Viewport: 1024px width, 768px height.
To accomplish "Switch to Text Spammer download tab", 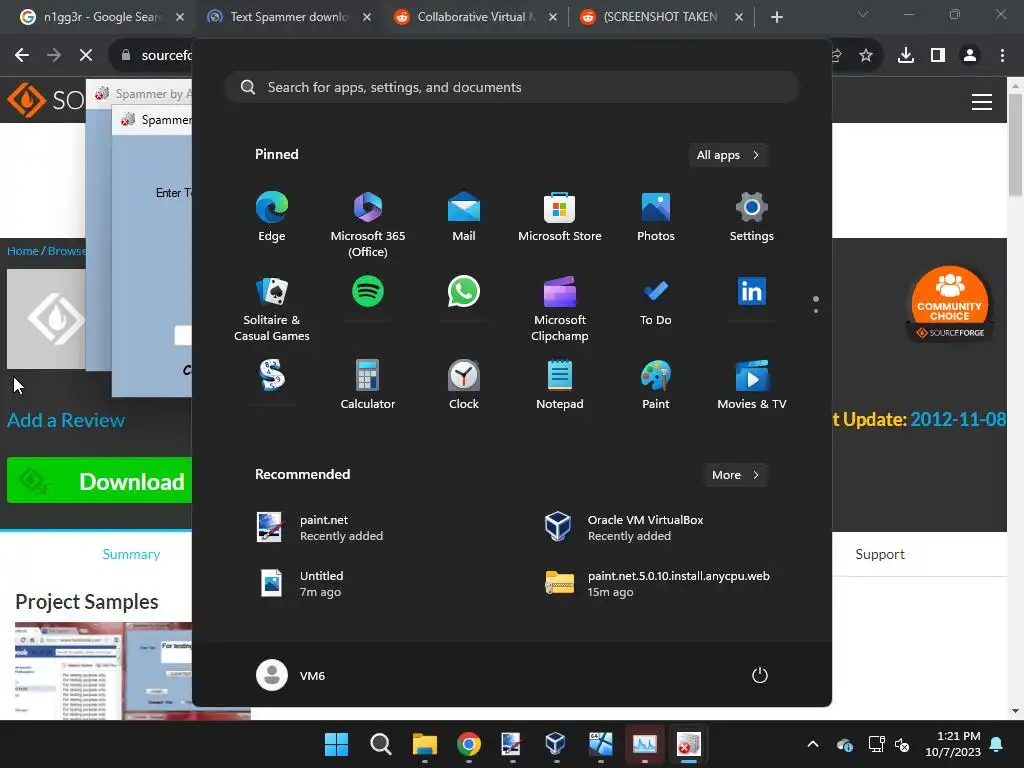I will pyautogui.click(x=289, y=17).
